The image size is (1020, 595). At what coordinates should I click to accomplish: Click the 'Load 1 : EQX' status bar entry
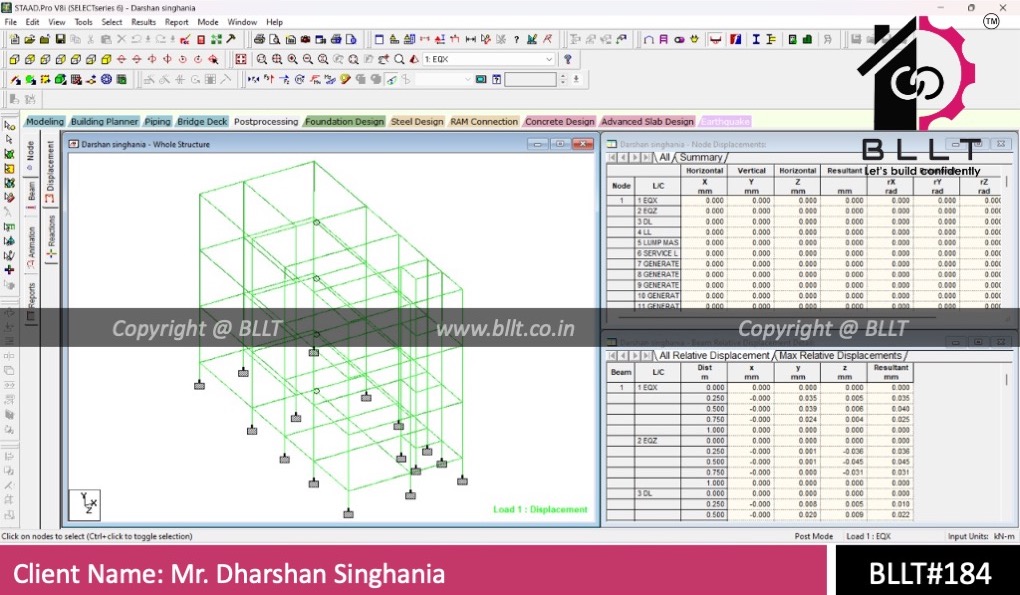point(868,536)
